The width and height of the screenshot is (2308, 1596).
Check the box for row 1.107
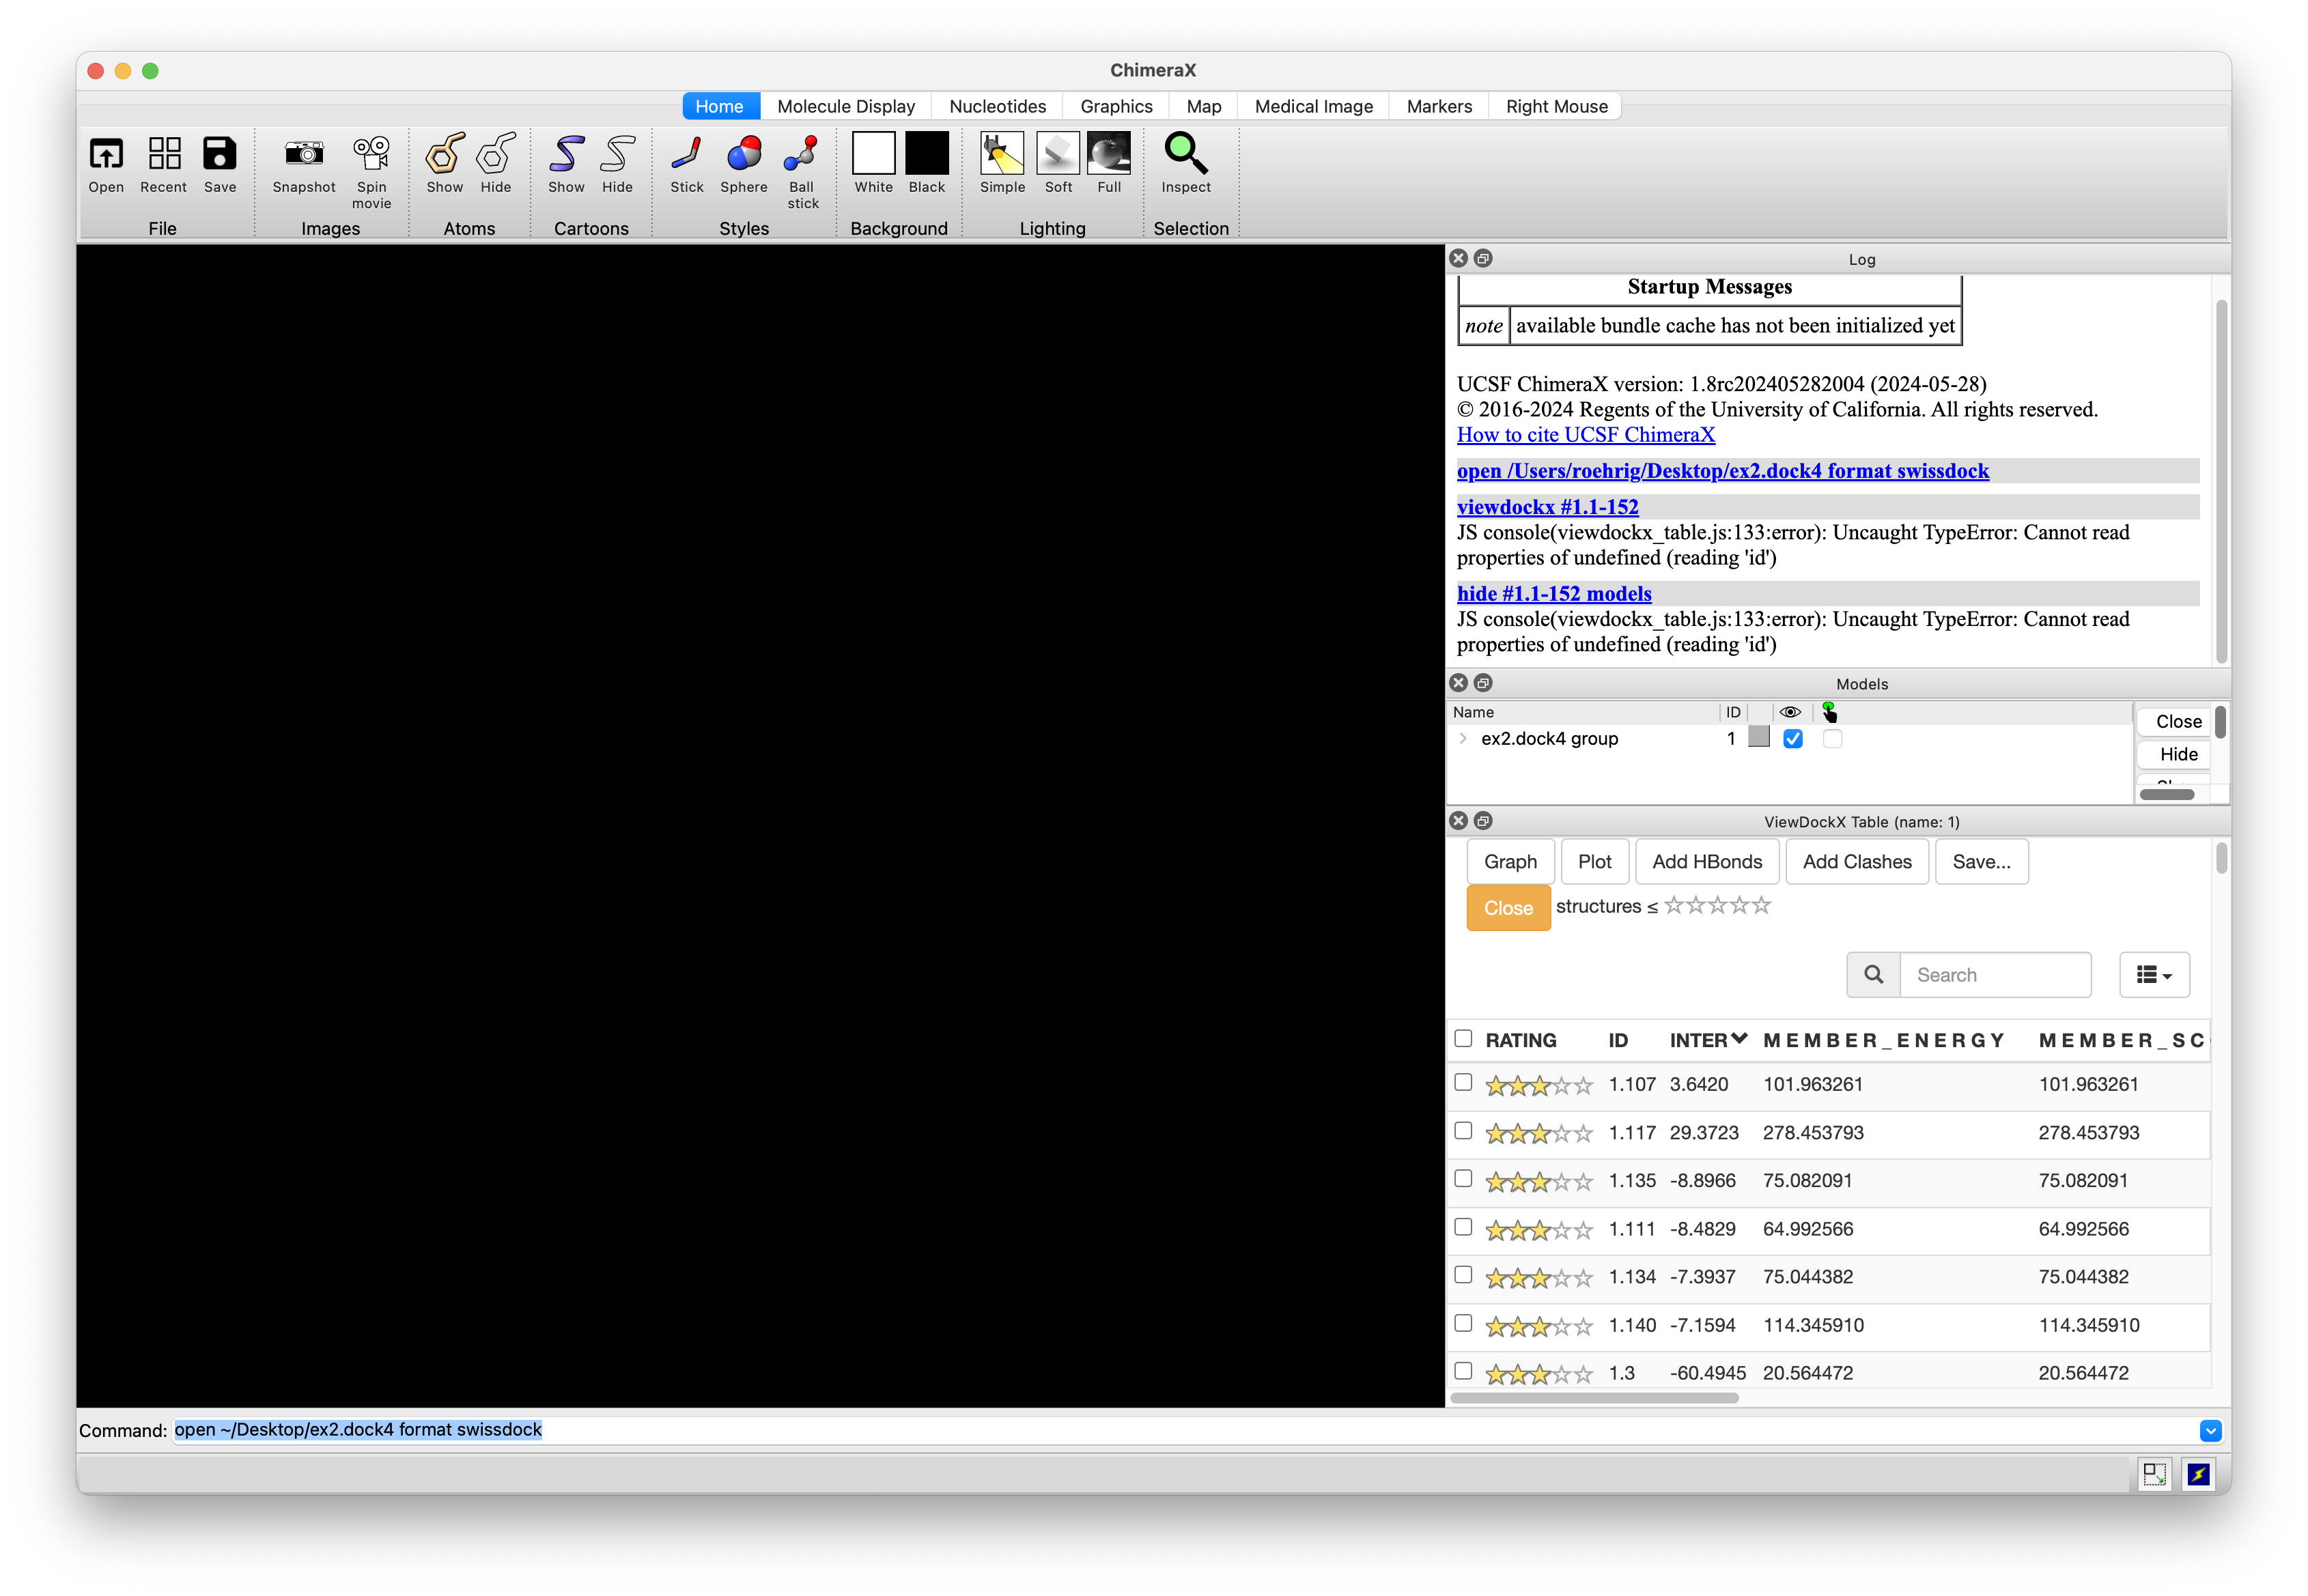(1463, 1082)
